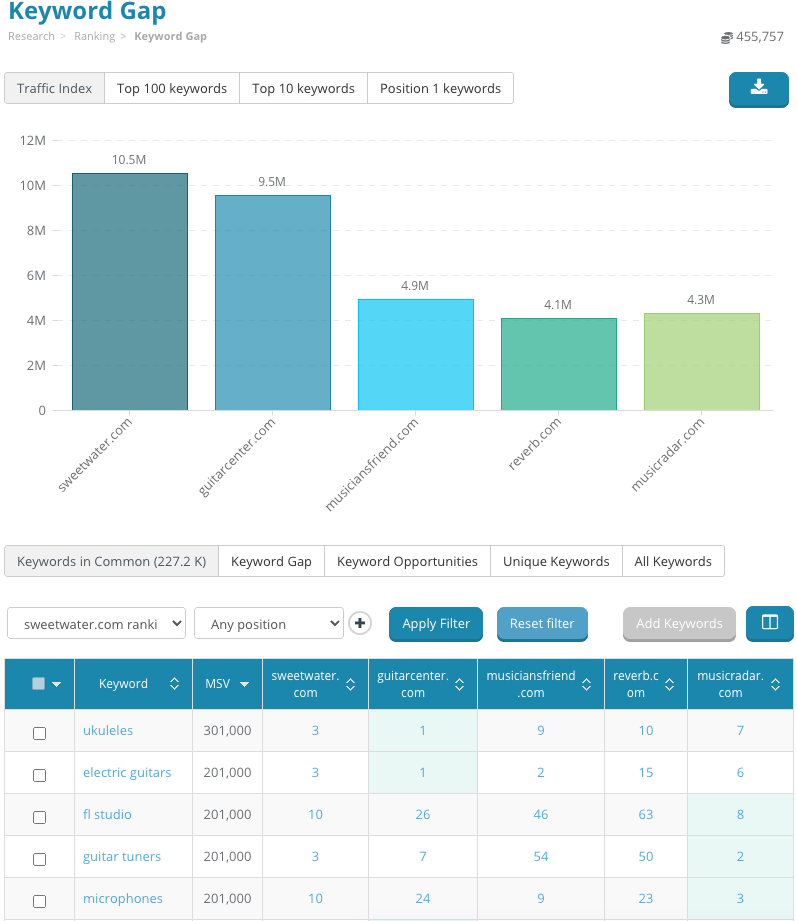This screenshot has width=797, height=921.
Task: Click the plus icon to add filter
Action: tap(361, 624)
